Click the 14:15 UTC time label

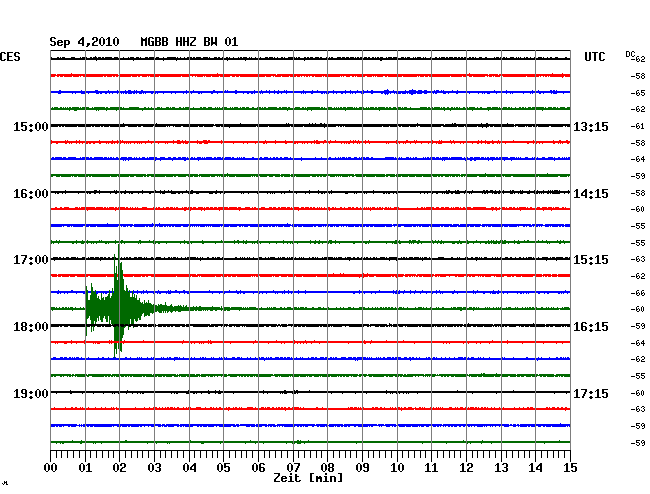click(591, 194)
